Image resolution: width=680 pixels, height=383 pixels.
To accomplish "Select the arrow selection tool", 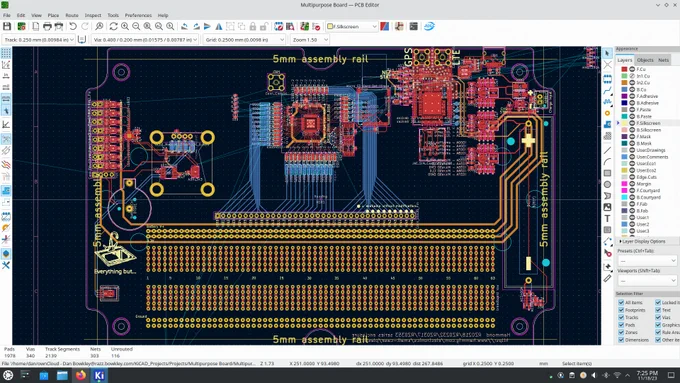I will [x=607, y=53].
